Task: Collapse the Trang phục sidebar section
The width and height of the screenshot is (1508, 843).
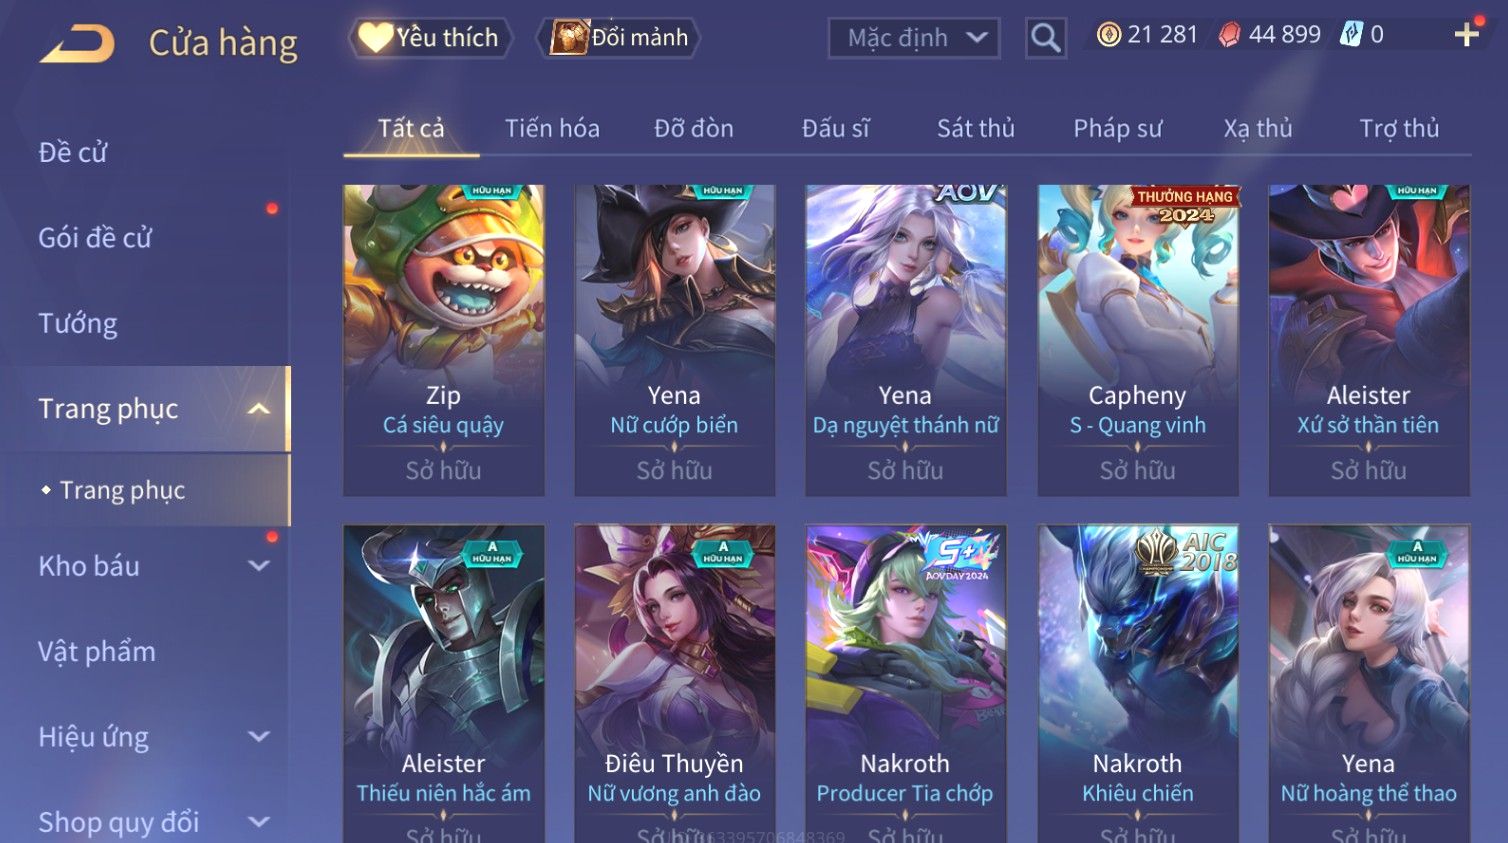Action: click(259, 409)
